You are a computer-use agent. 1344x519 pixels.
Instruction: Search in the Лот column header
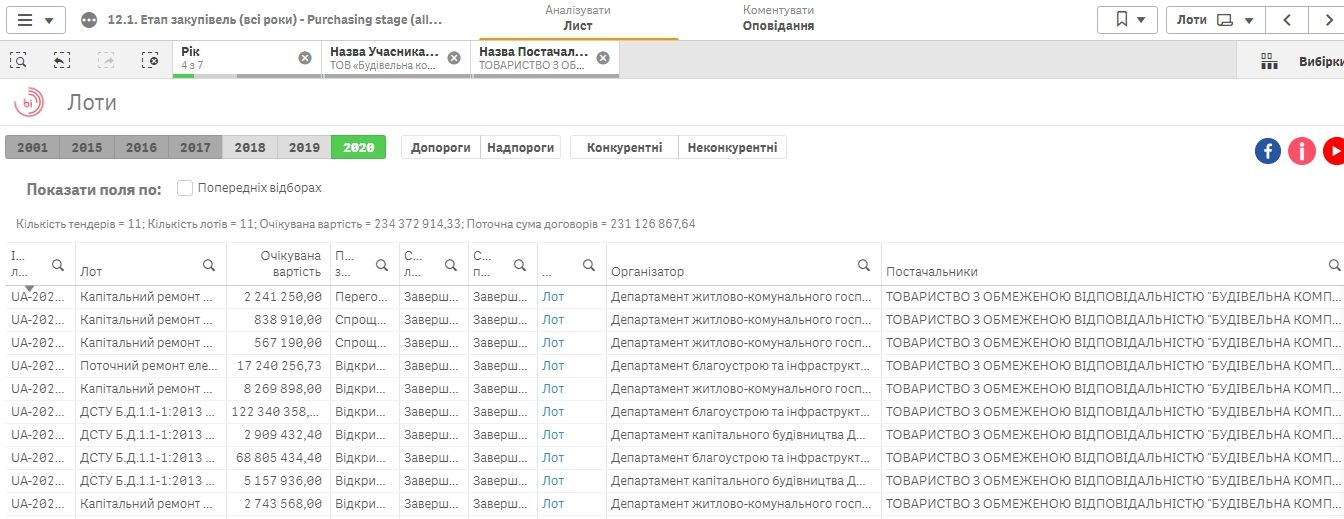click(x=209, y=265)
